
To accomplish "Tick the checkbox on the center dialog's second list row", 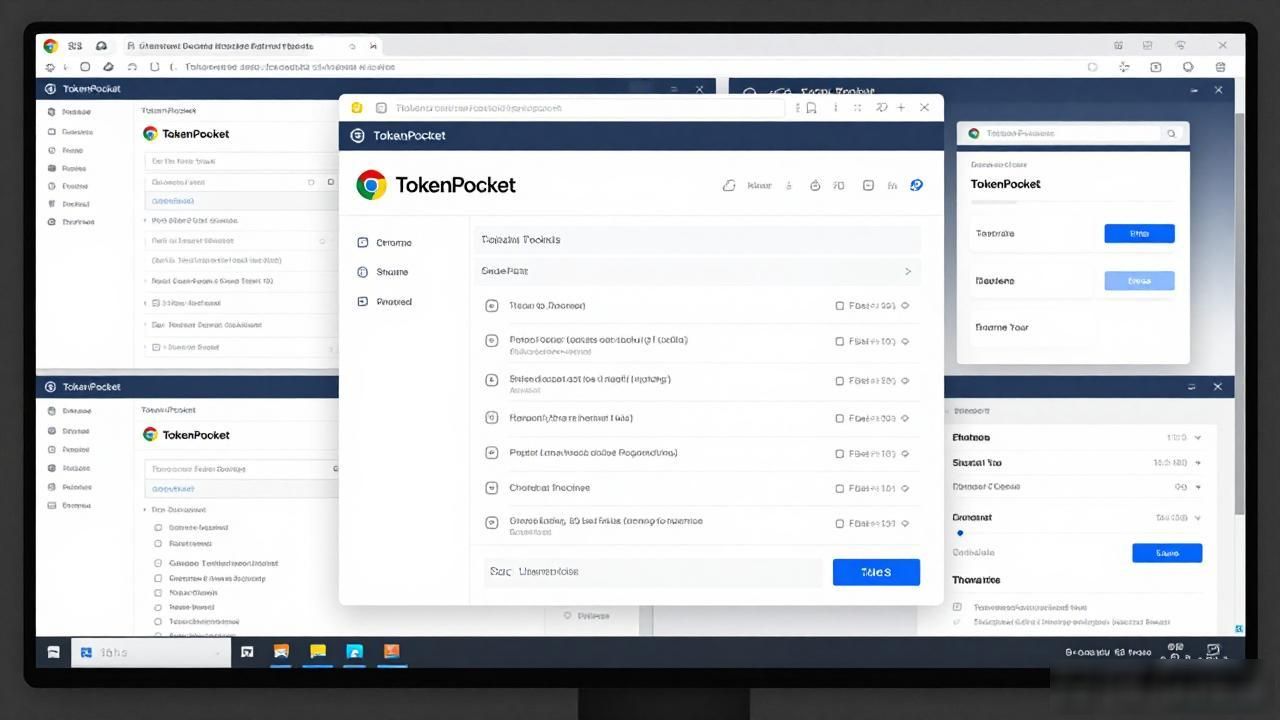I will 840,341.
